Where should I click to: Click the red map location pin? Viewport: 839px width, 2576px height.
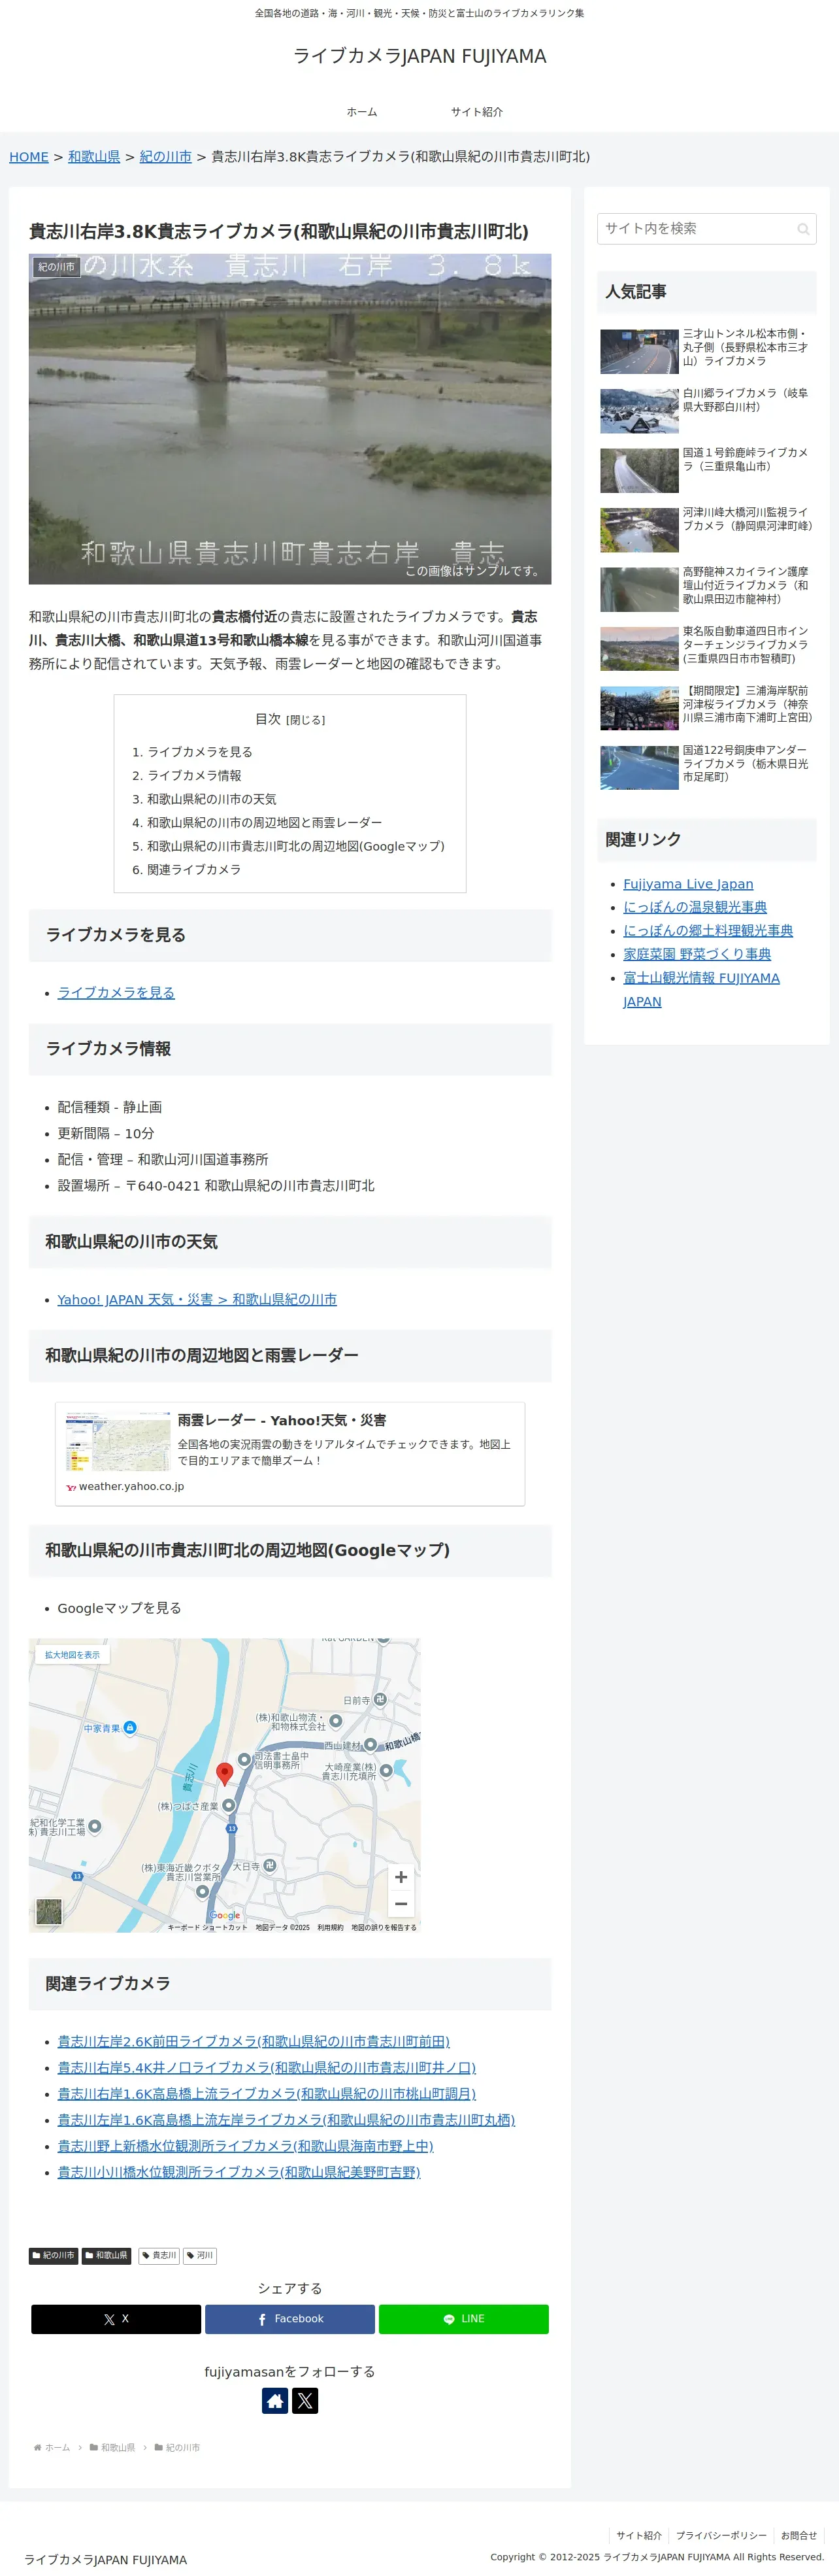[x=225, y=1773]
